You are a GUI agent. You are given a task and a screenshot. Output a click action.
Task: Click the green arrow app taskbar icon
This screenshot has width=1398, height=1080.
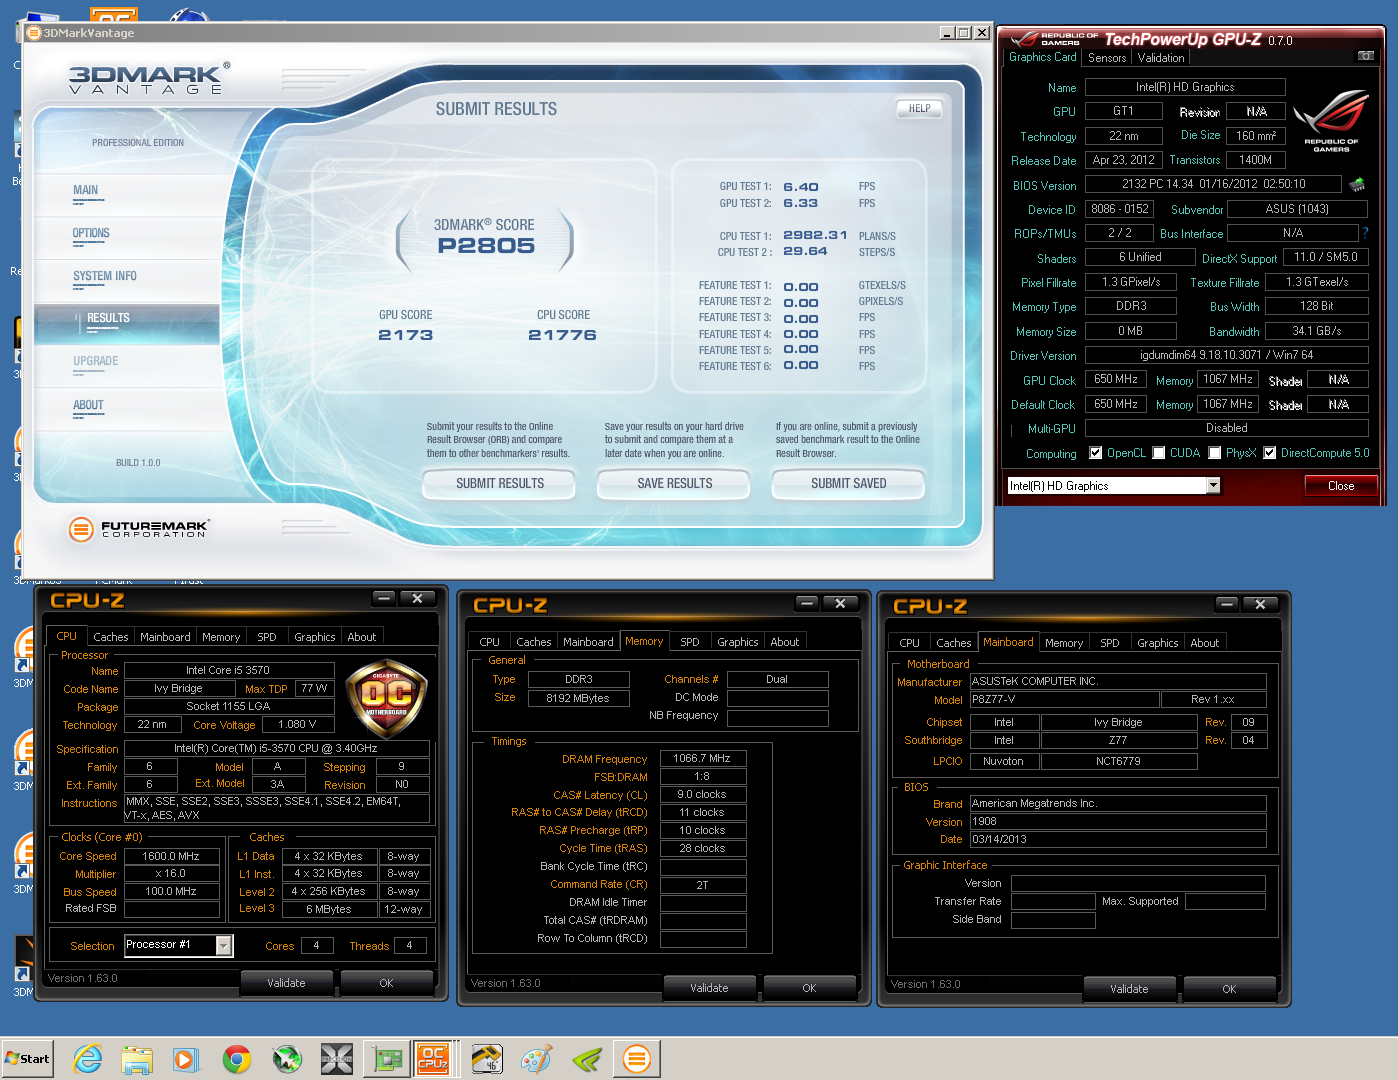pos(287,1059)
